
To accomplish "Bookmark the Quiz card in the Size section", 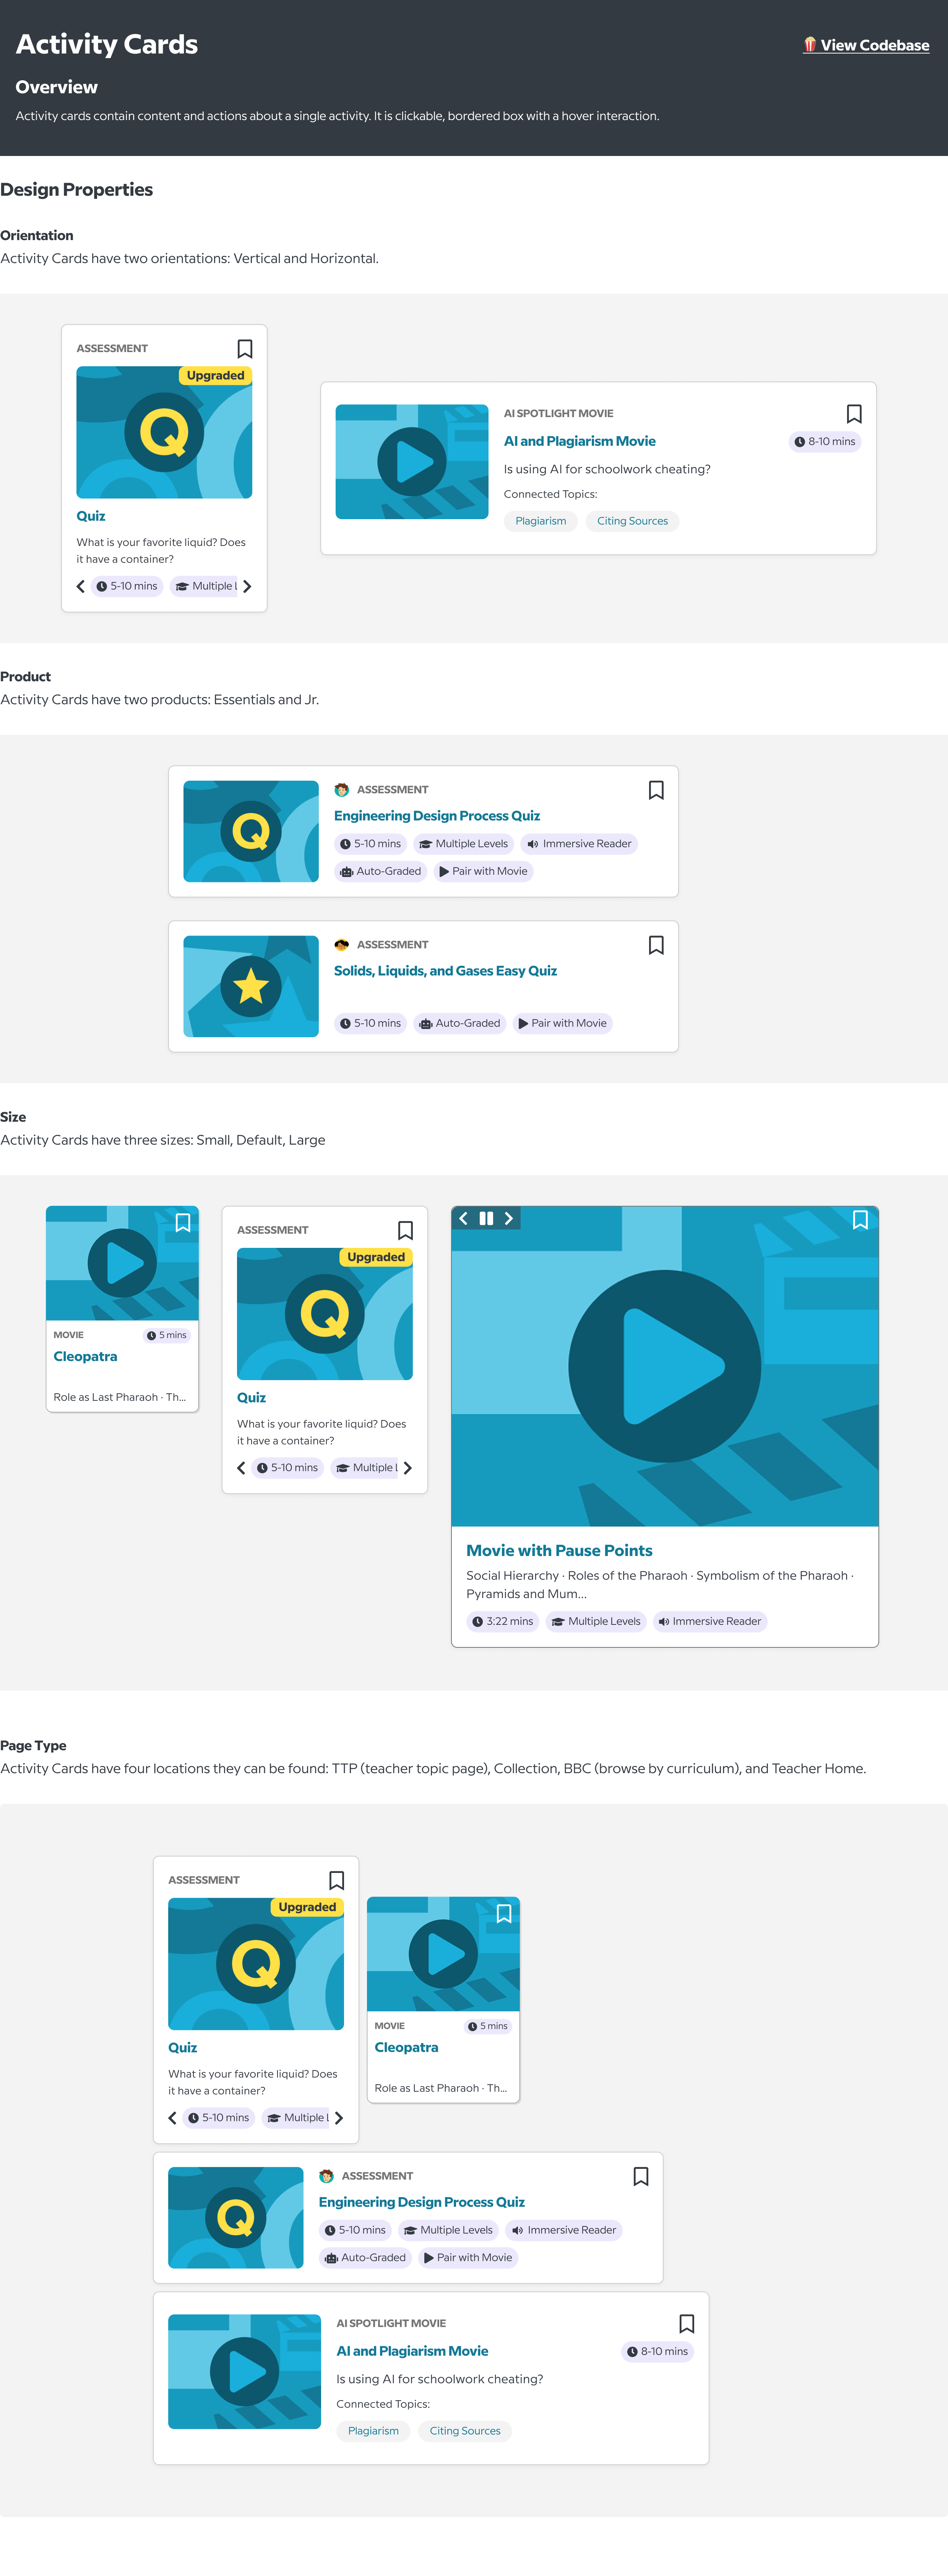I will (x=405, y=1231).
